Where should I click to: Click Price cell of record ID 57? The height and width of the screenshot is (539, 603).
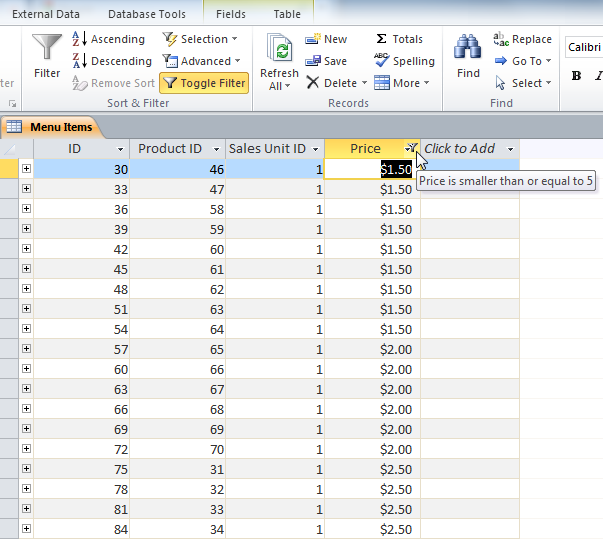tap(372, 349)
